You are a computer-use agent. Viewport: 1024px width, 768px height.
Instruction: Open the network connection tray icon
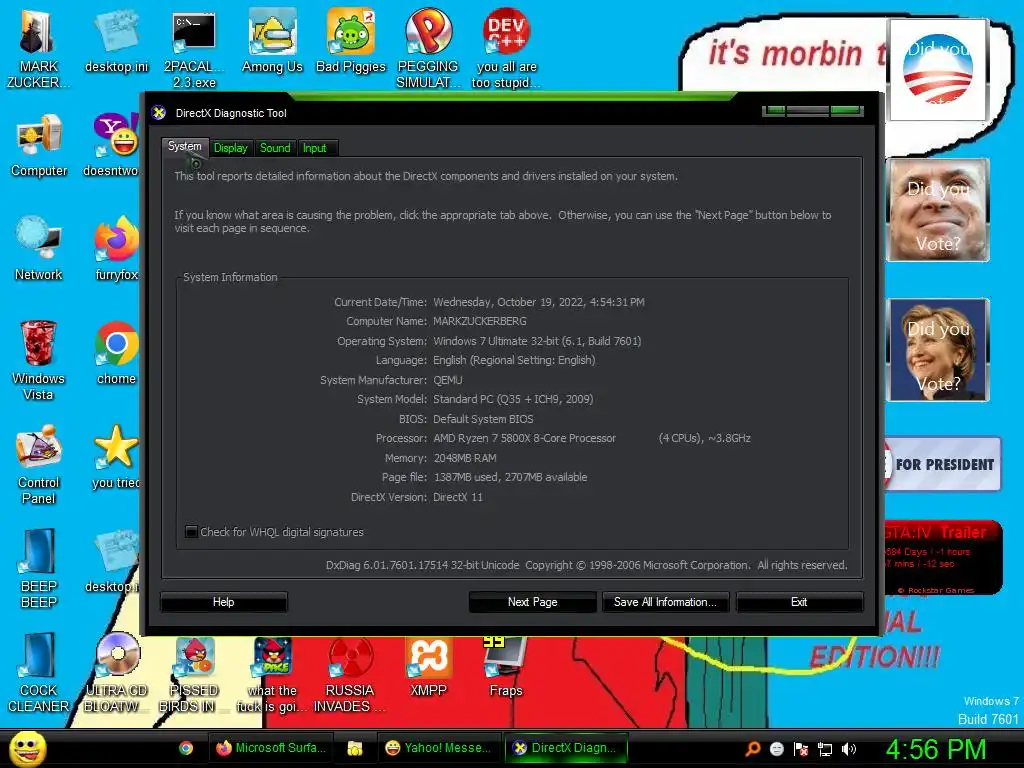(825, 749)
